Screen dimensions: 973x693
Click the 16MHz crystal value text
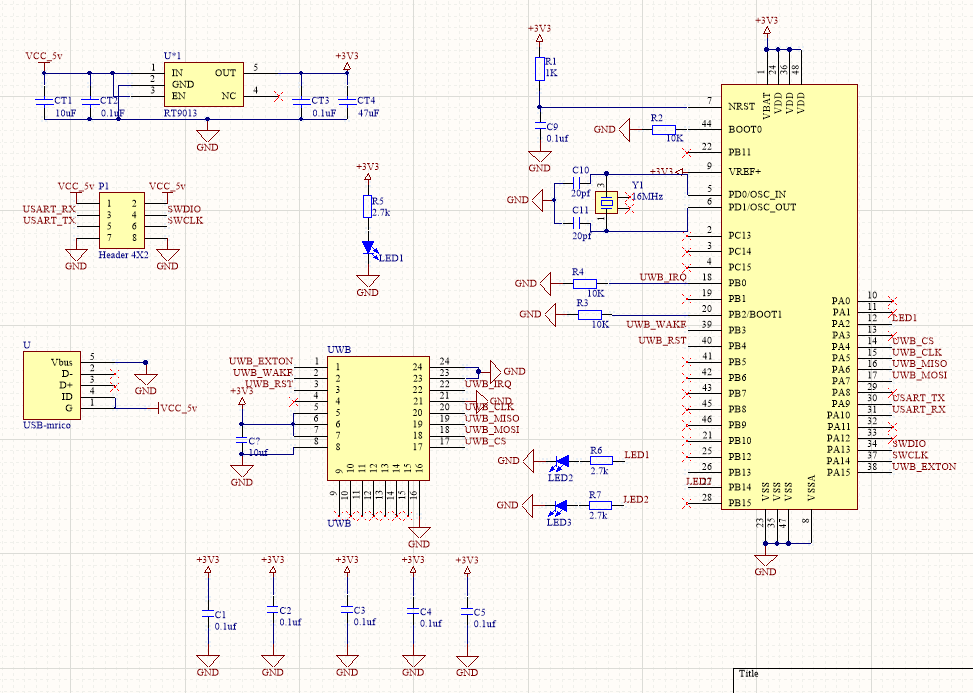point(647,197)
